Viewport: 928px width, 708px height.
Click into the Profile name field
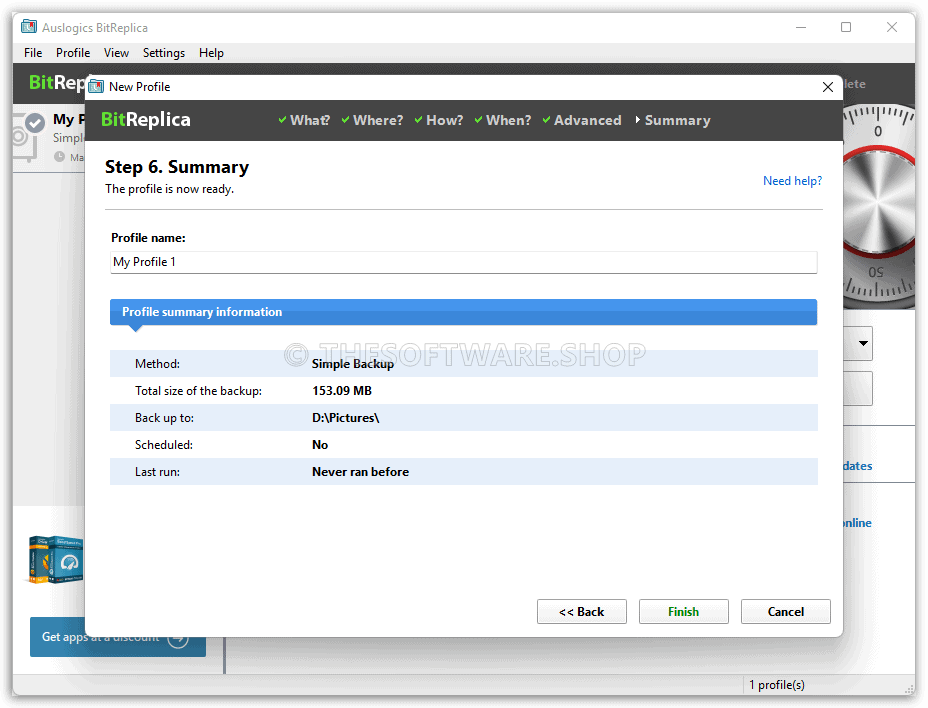[463, 262]
